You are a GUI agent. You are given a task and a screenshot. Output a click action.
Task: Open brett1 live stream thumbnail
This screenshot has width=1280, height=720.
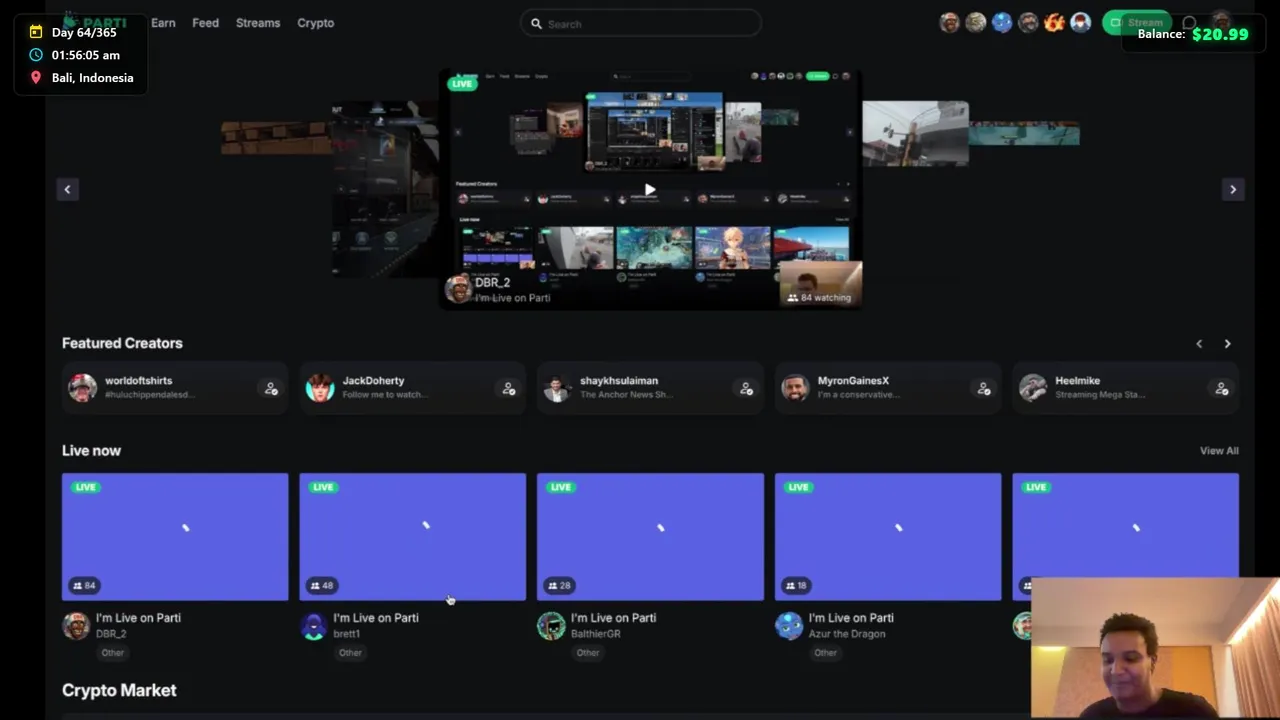[413, 537]
